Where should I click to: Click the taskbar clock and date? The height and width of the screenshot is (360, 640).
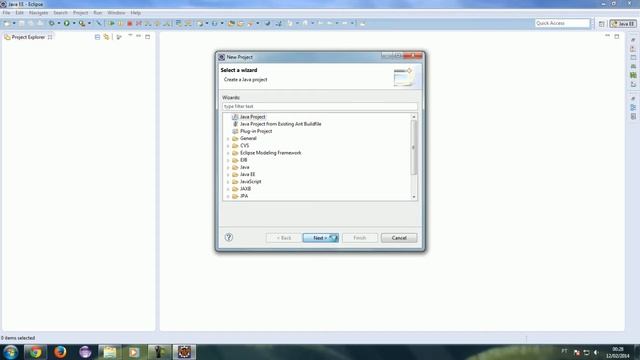point(618,353)
